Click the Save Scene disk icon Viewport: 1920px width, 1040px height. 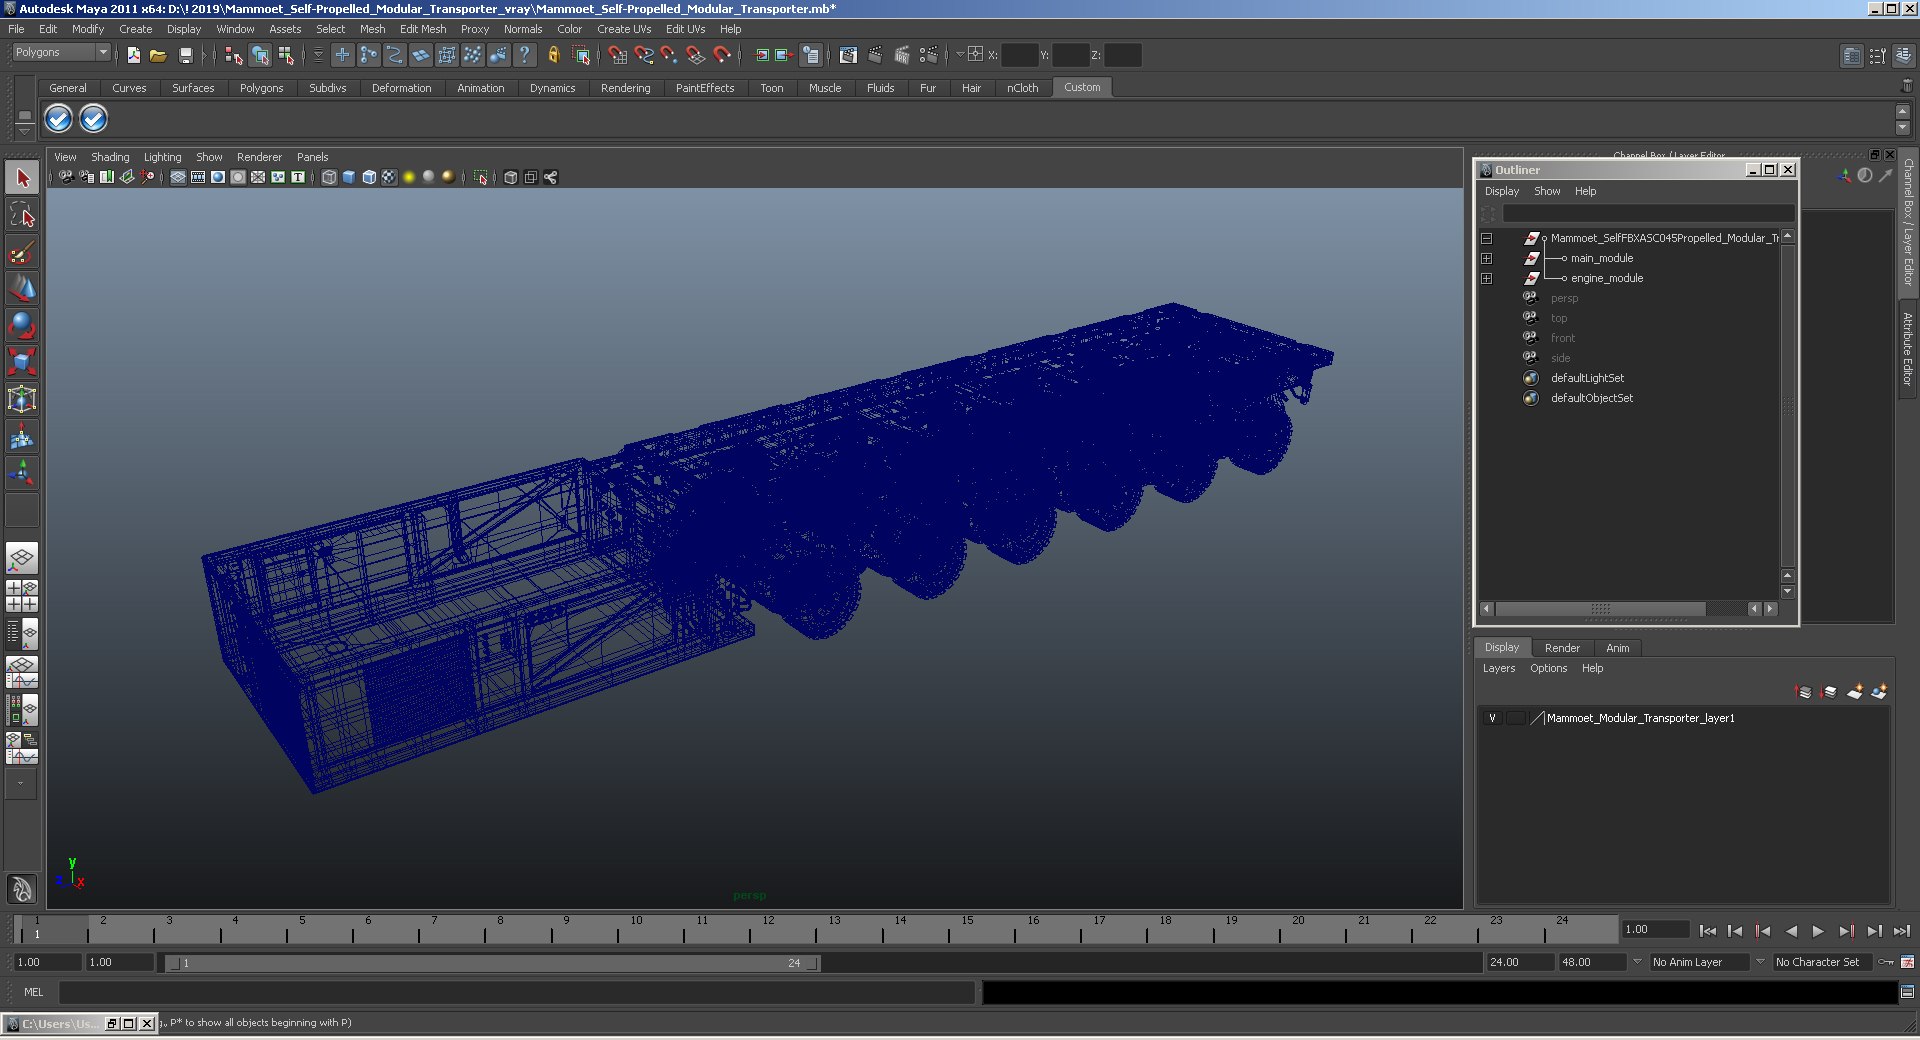coord(185,55)
